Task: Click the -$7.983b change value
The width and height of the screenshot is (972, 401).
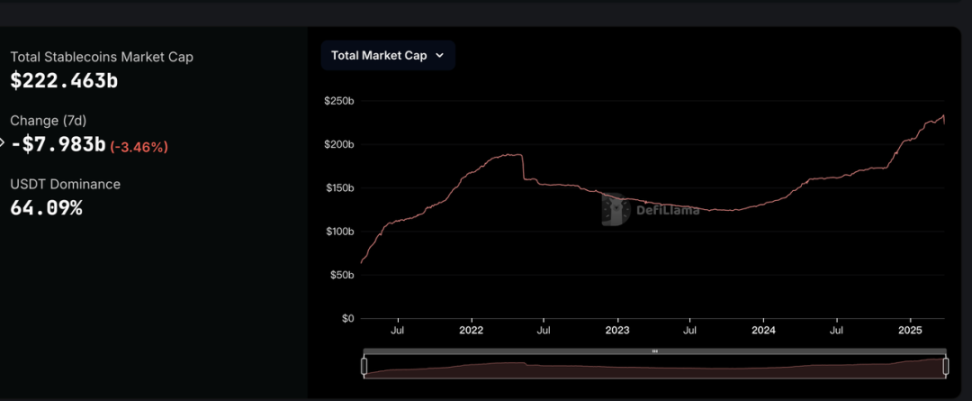Action: pos(58,144)
